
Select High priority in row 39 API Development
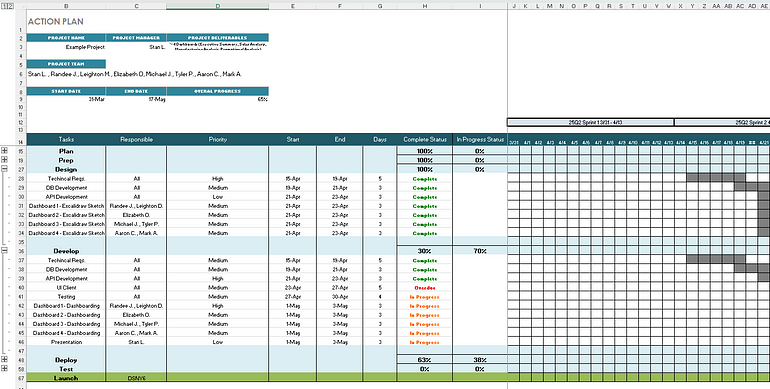[x=218, y=278]
